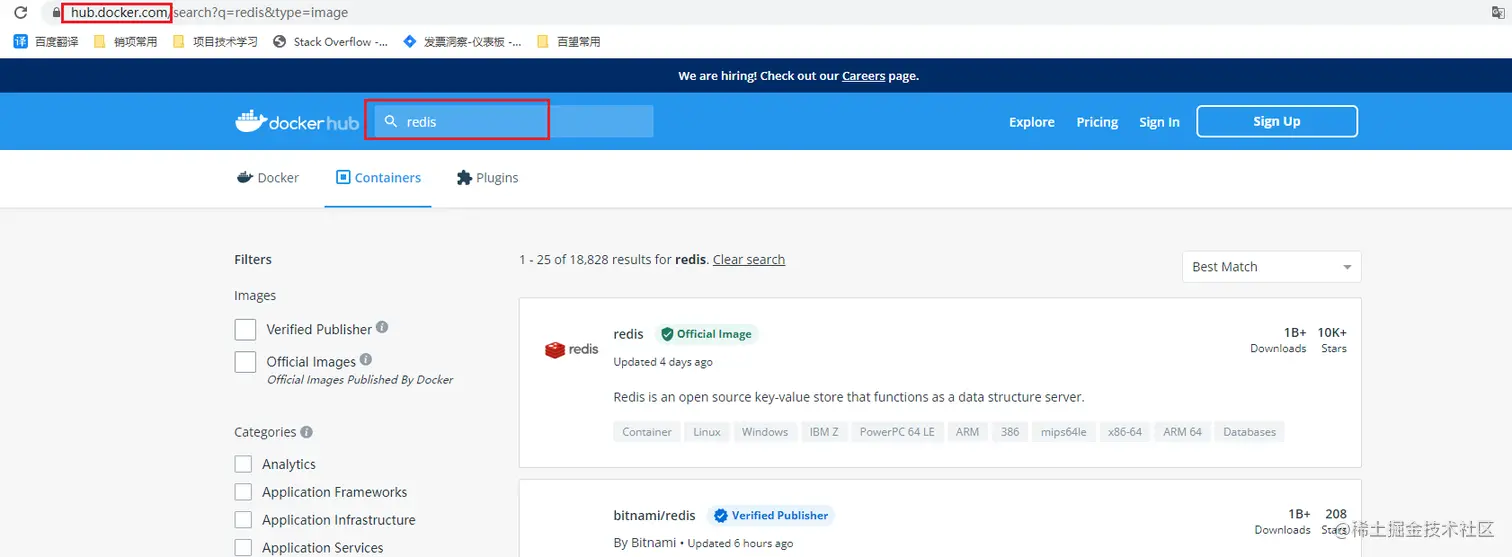Viewport: 1512px width, 557px height.
Task: Open the redis official image result
Action: coord(628,334)
